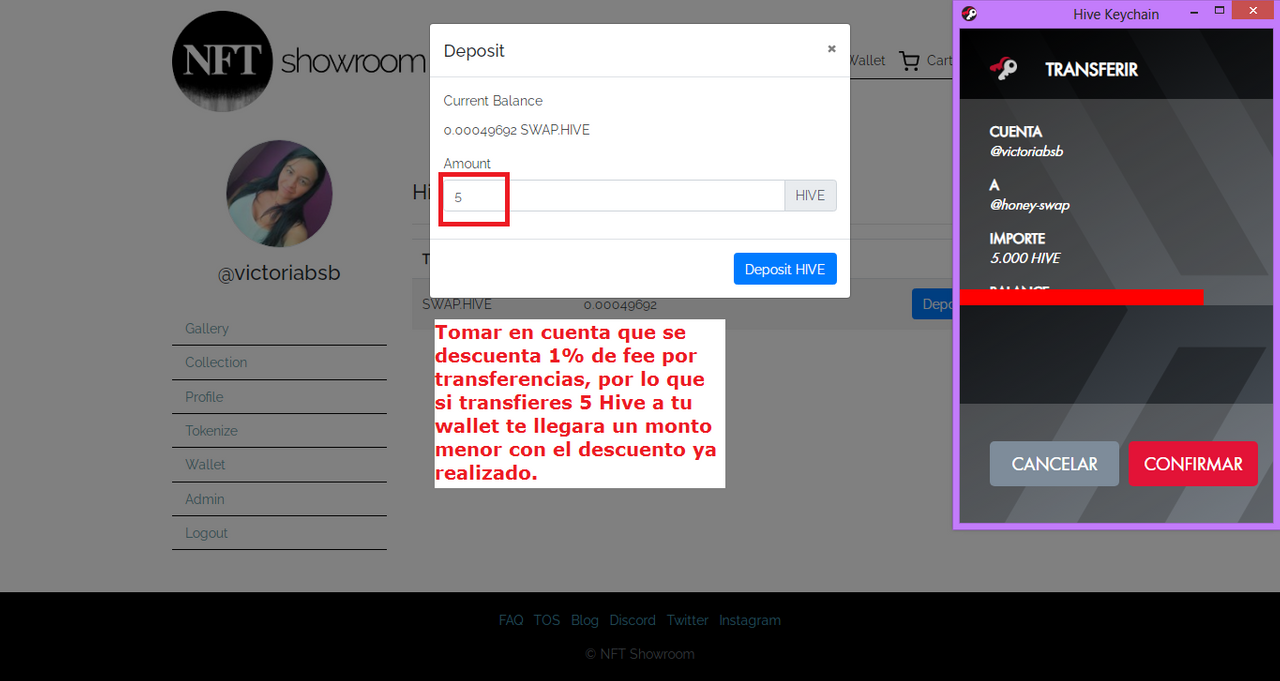Click the victoriabsb profile avatar
1280x681 pixels.
(x=279, y=194)
